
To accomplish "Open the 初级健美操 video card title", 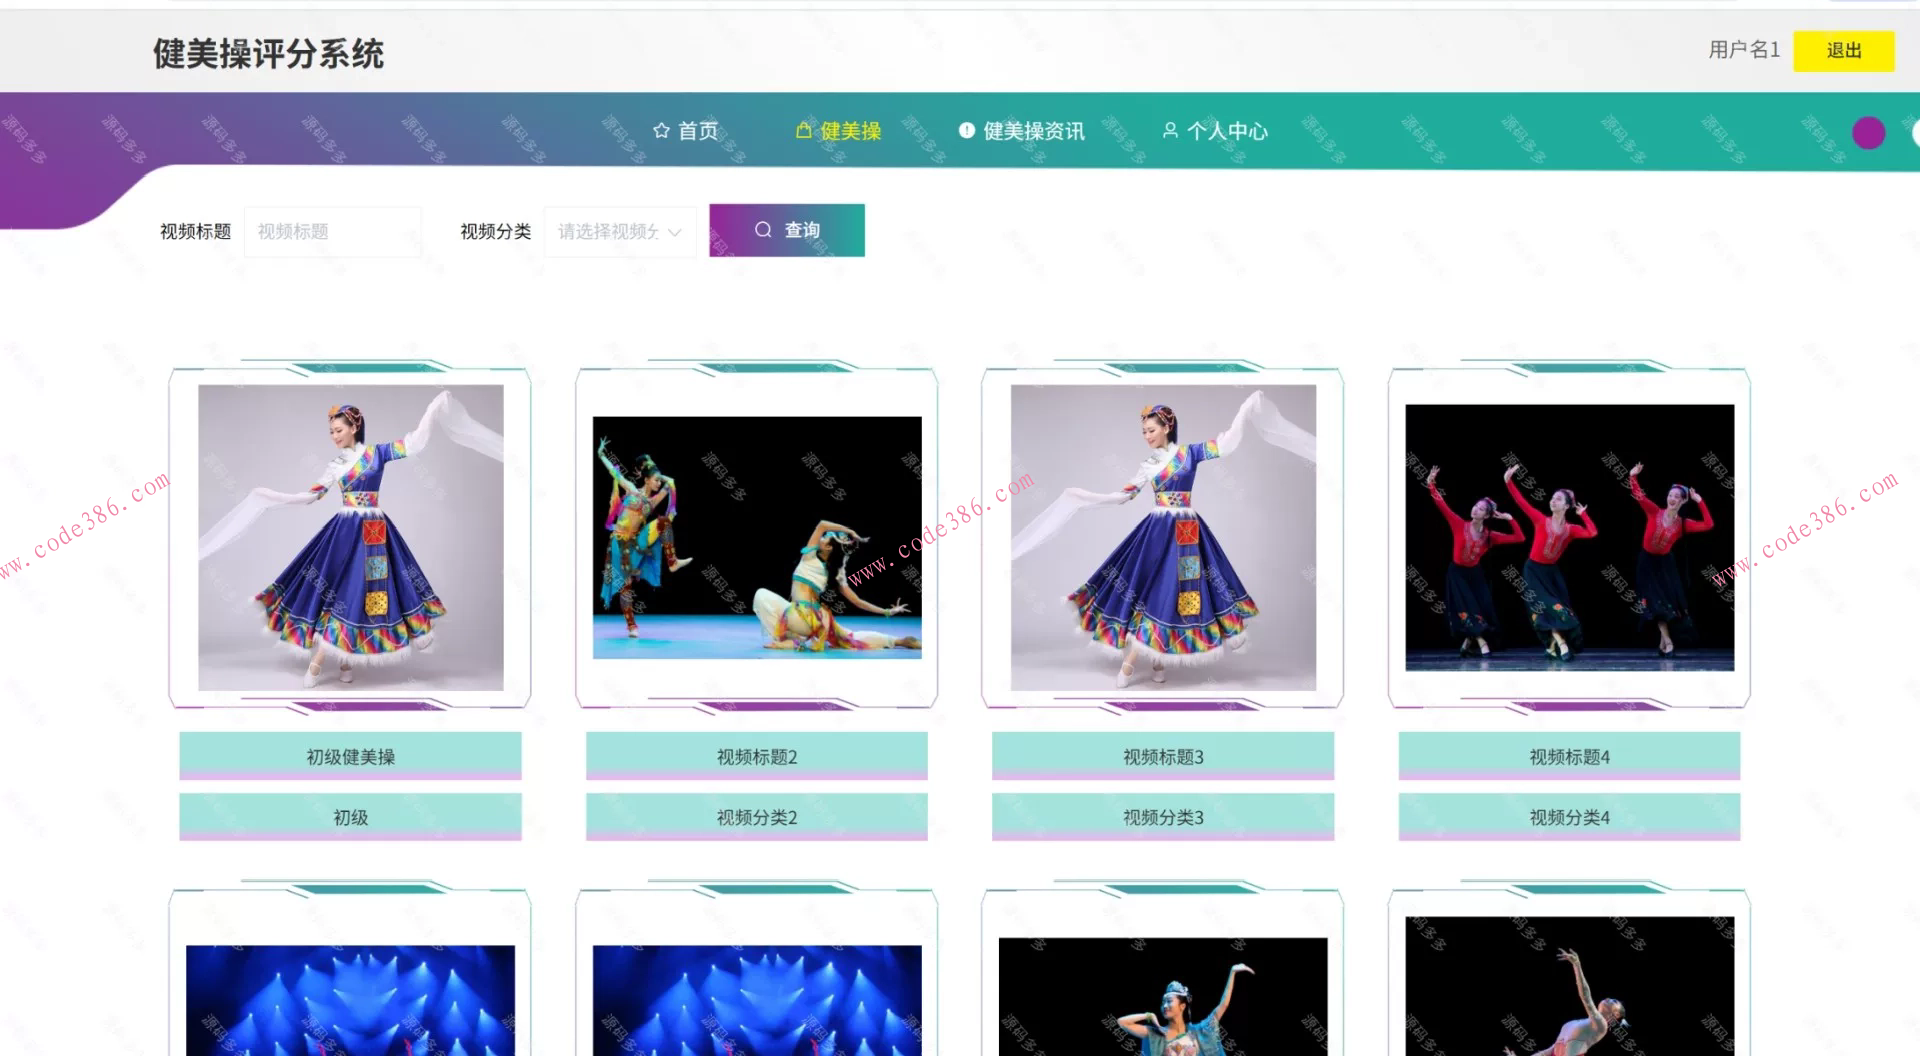I will 349,756.
